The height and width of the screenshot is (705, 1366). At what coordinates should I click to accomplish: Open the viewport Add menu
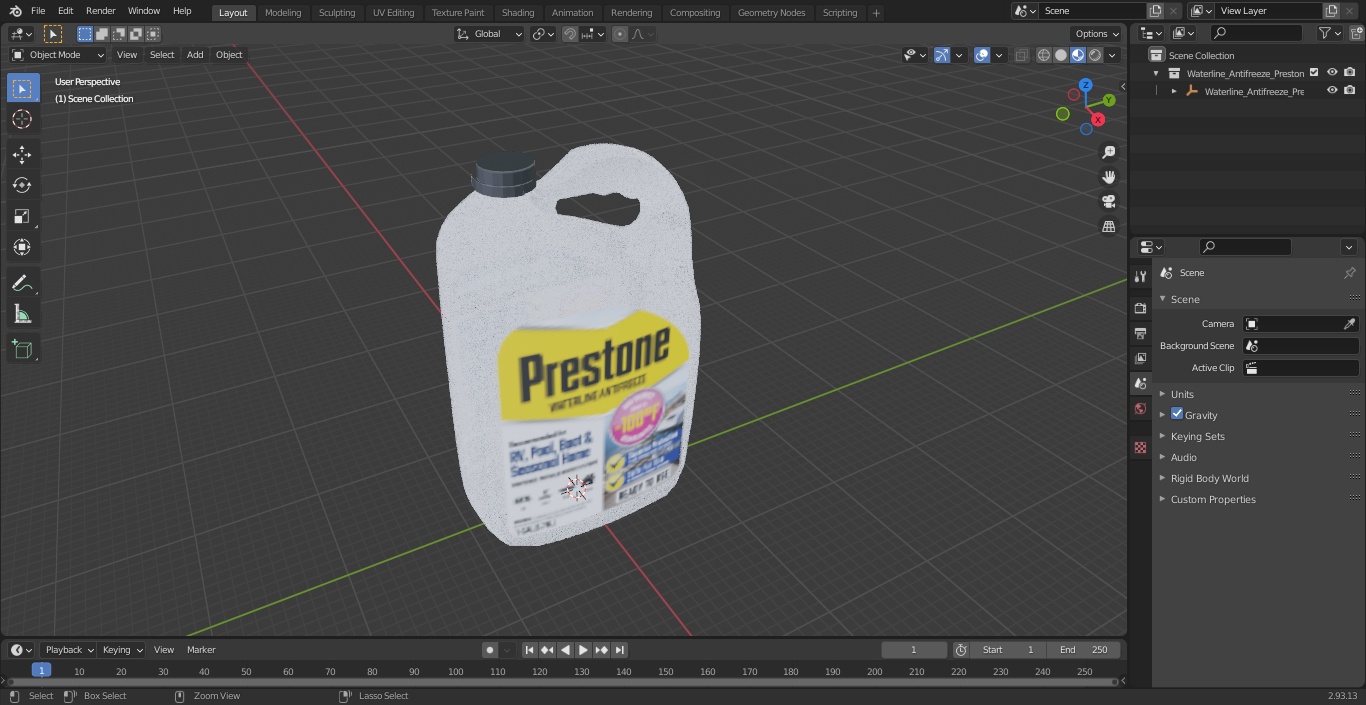195,55
